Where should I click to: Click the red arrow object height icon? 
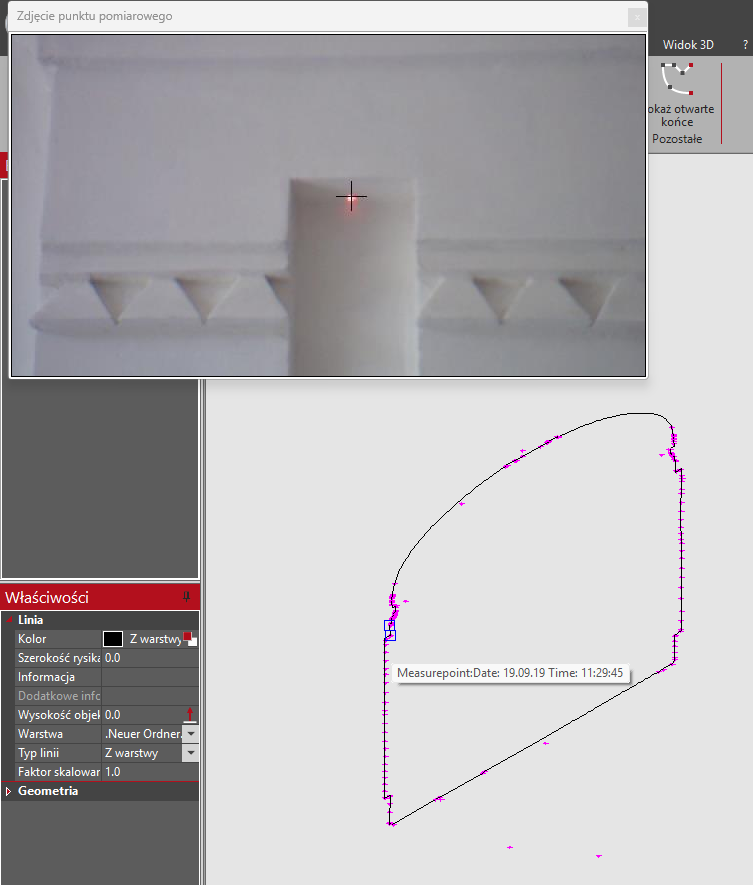(x=189, y=714)
